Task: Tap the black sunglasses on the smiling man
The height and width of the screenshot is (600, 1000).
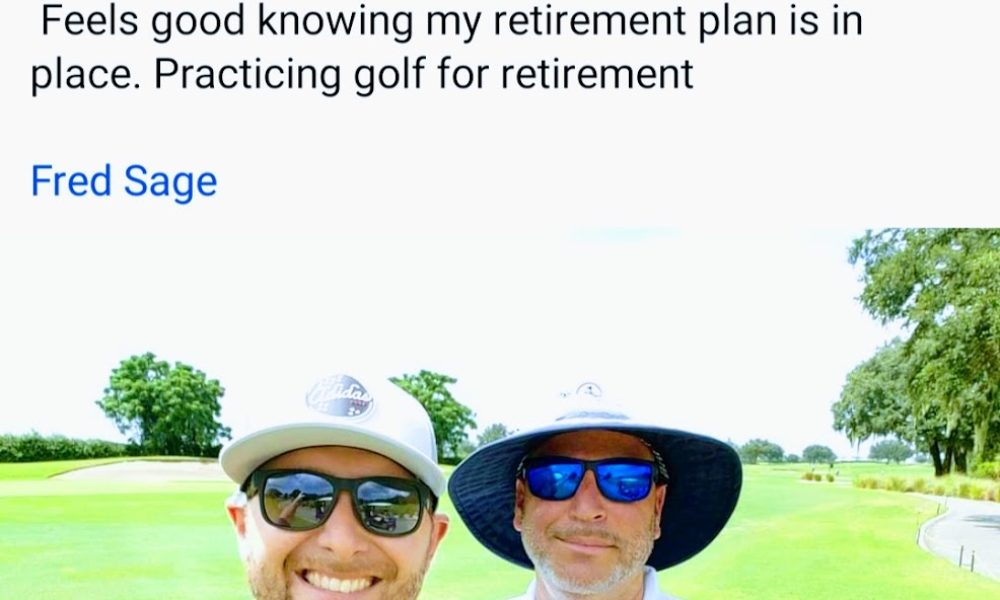Action: (x=339, y=502)
